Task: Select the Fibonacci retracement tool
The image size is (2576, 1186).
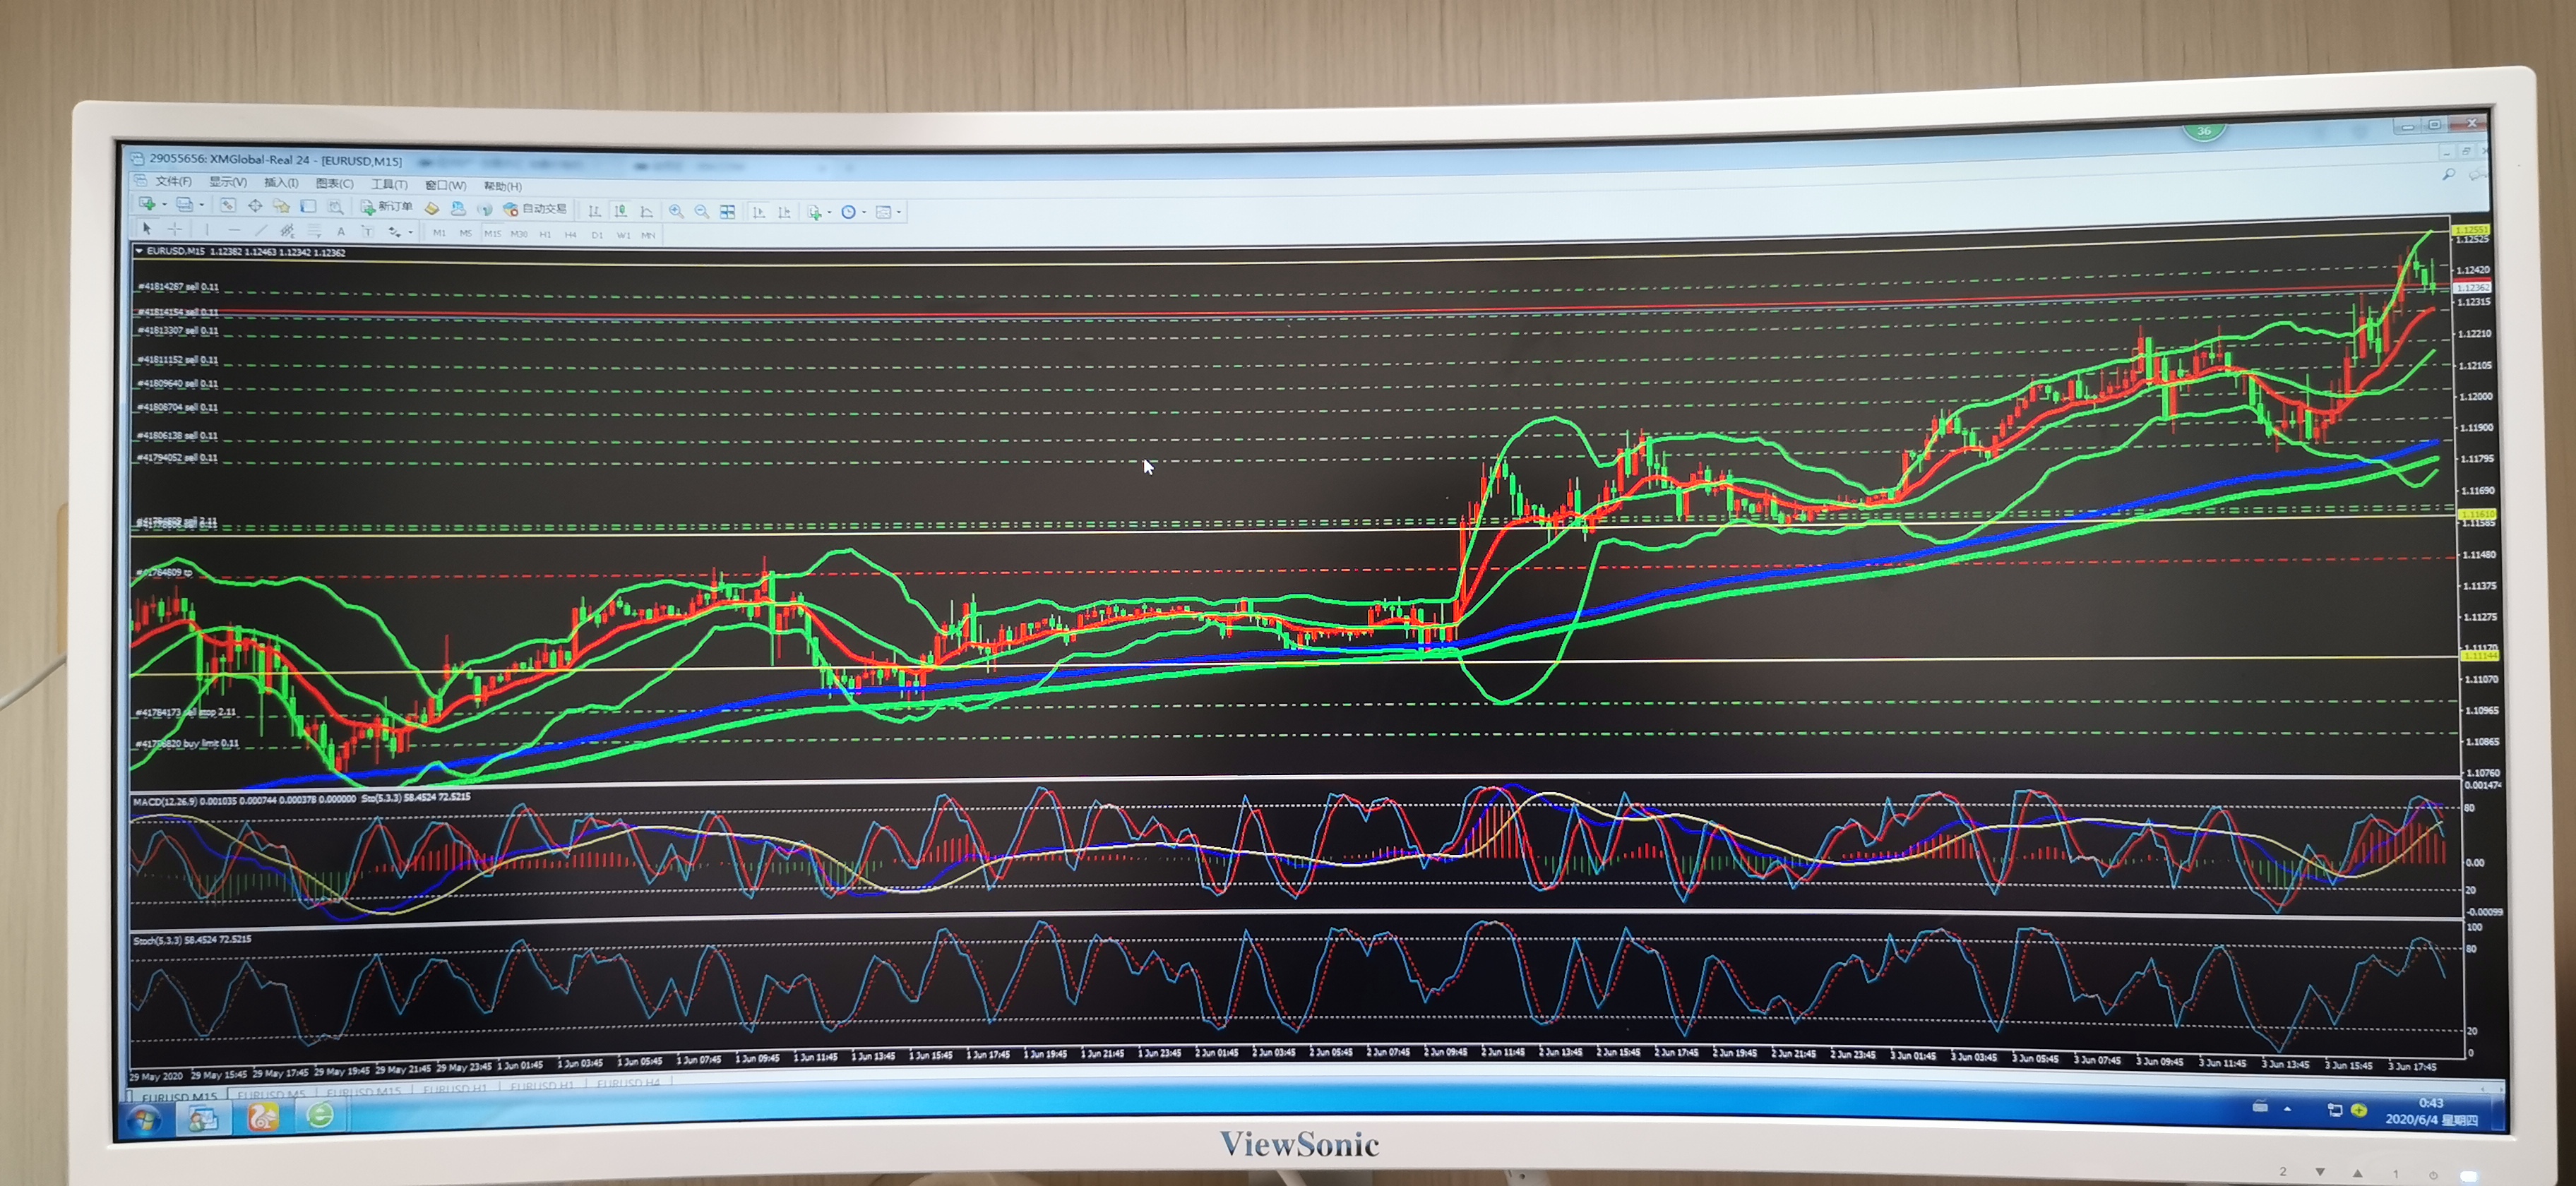Action: 315,231
